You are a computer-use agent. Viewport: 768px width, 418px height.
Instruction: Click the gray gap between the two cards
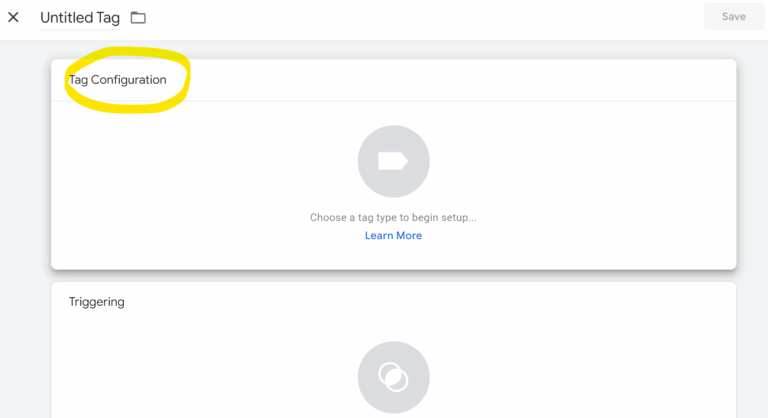tap(393, 276)
